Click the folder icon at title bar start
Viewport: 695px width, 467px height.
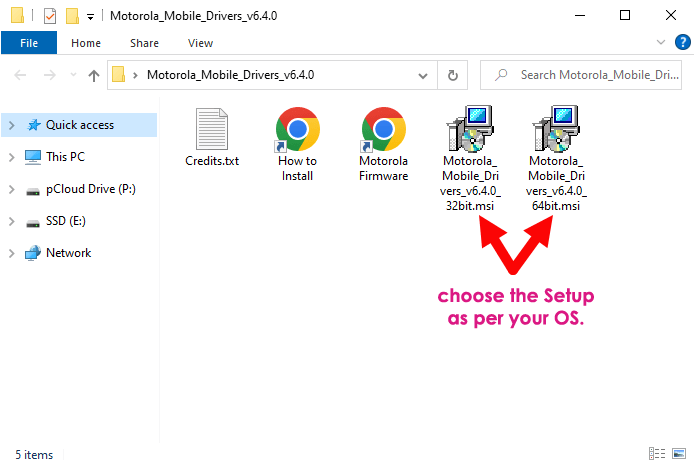tap(17, 16)
